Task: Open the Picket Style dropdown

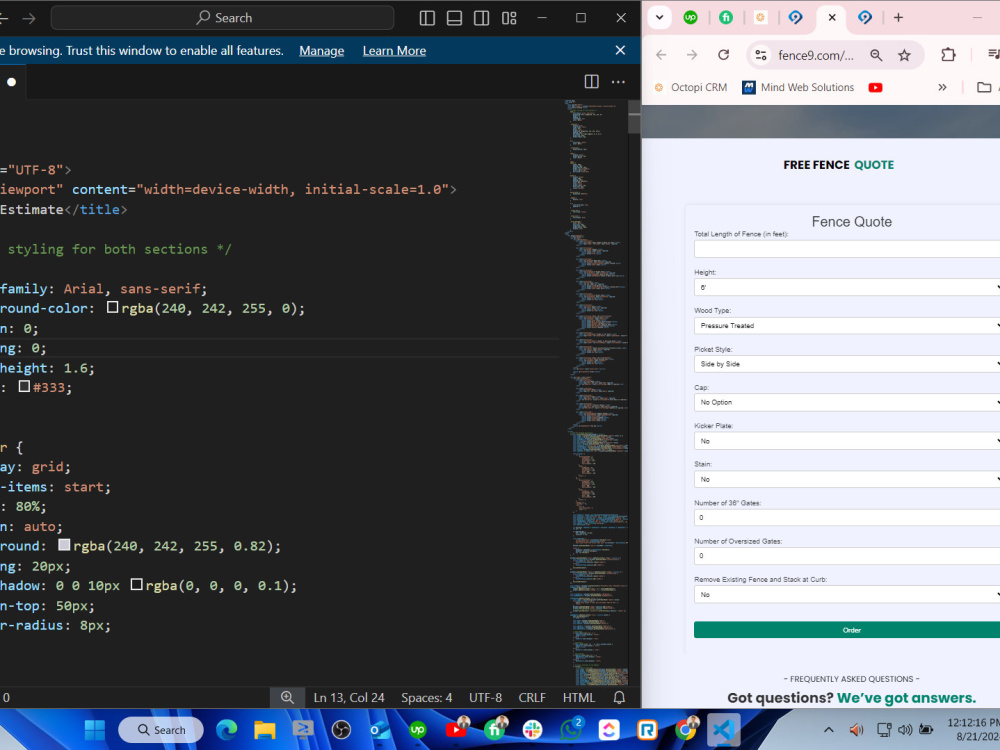Action: click(x=847, y=364)
